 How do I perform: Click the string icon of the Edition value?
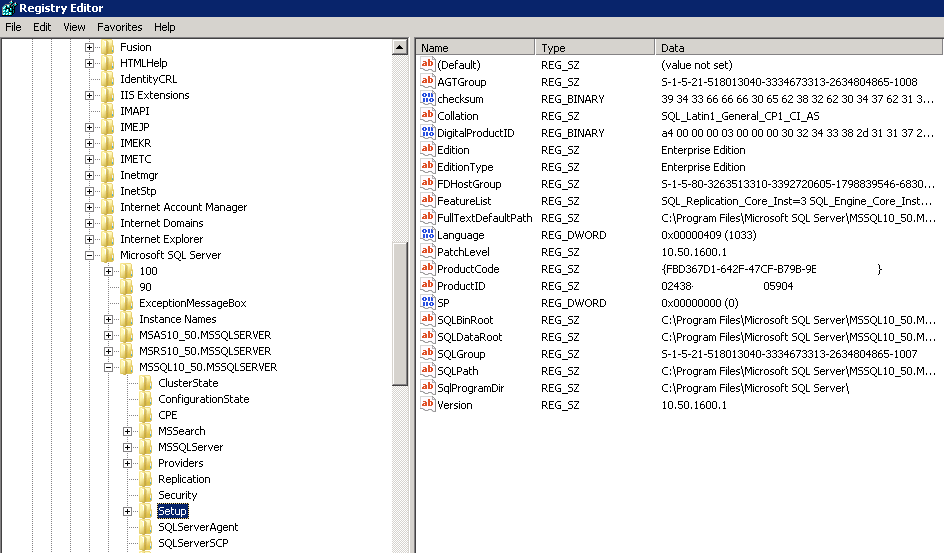click(x=427, y=149)
